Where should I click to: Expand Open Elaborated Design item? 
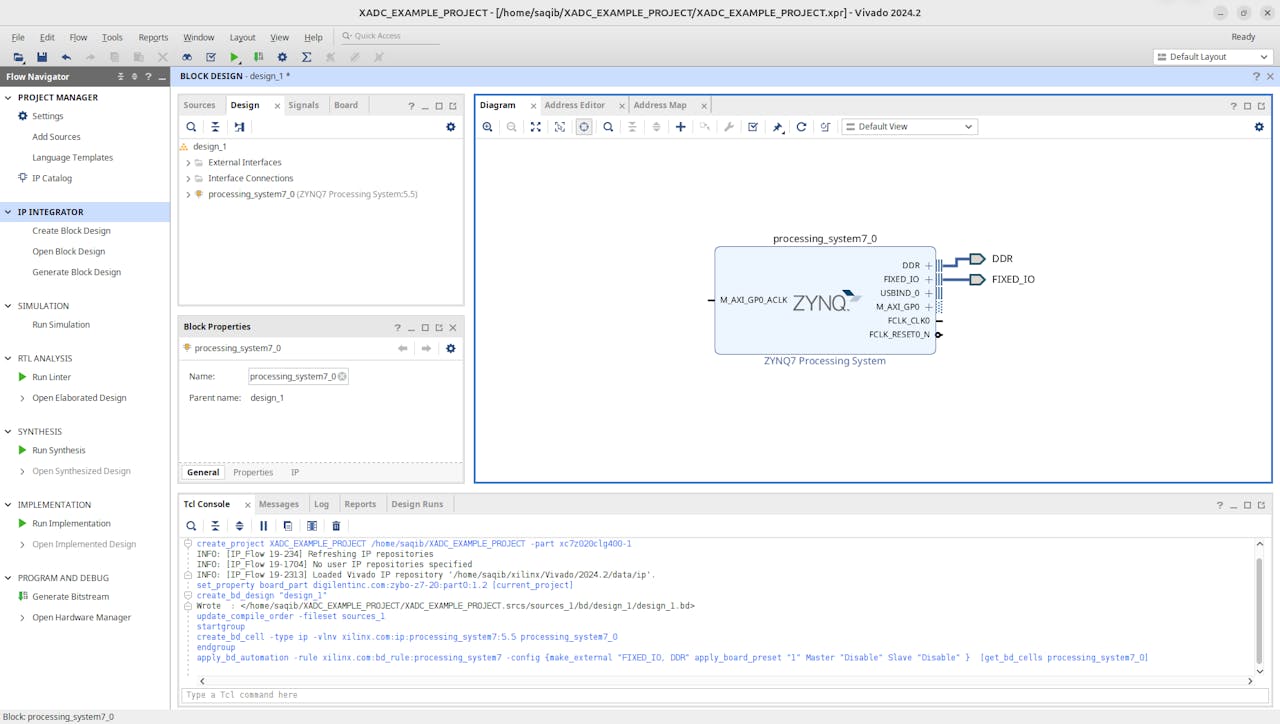pyautogui.click(x=23, y=398)
